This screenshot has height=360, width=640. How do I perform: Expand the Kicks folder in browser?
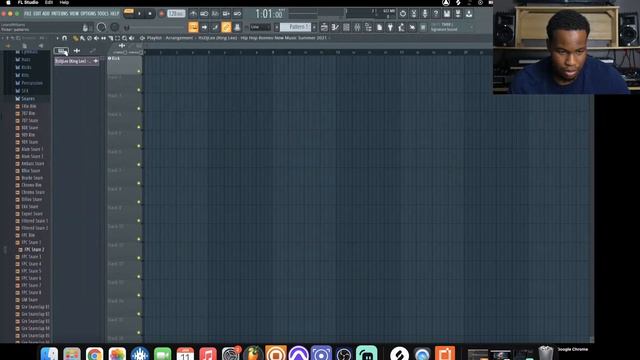27,67
